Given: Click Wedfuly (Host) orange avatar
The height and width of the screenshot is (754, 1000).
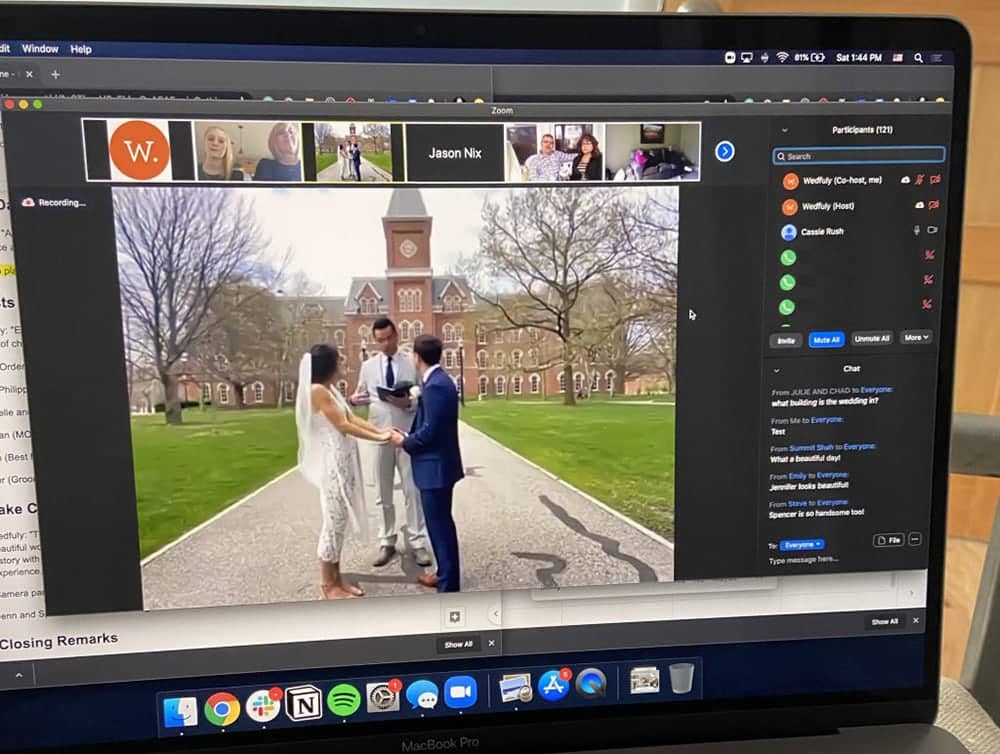Looking at the screenshot, I should point(790,207).
